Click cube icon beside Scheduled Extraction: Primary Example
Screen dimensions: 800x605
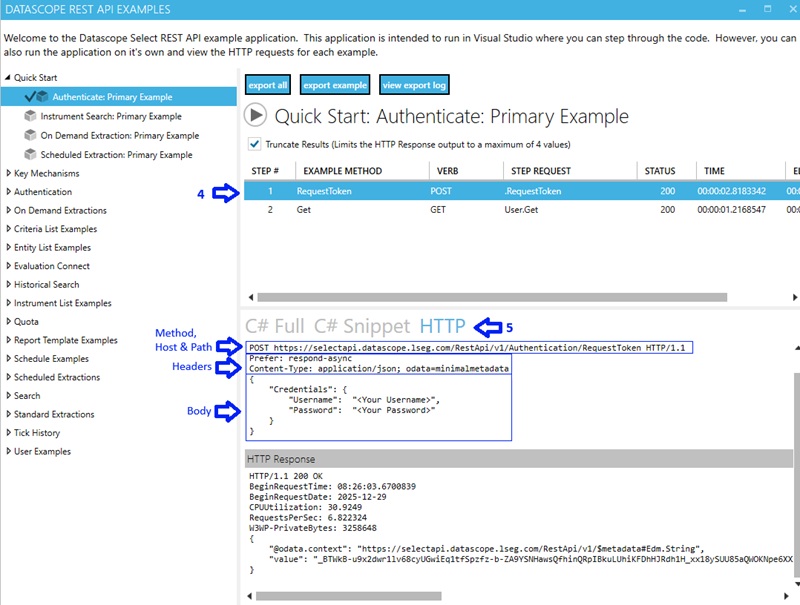pos(32,155)
